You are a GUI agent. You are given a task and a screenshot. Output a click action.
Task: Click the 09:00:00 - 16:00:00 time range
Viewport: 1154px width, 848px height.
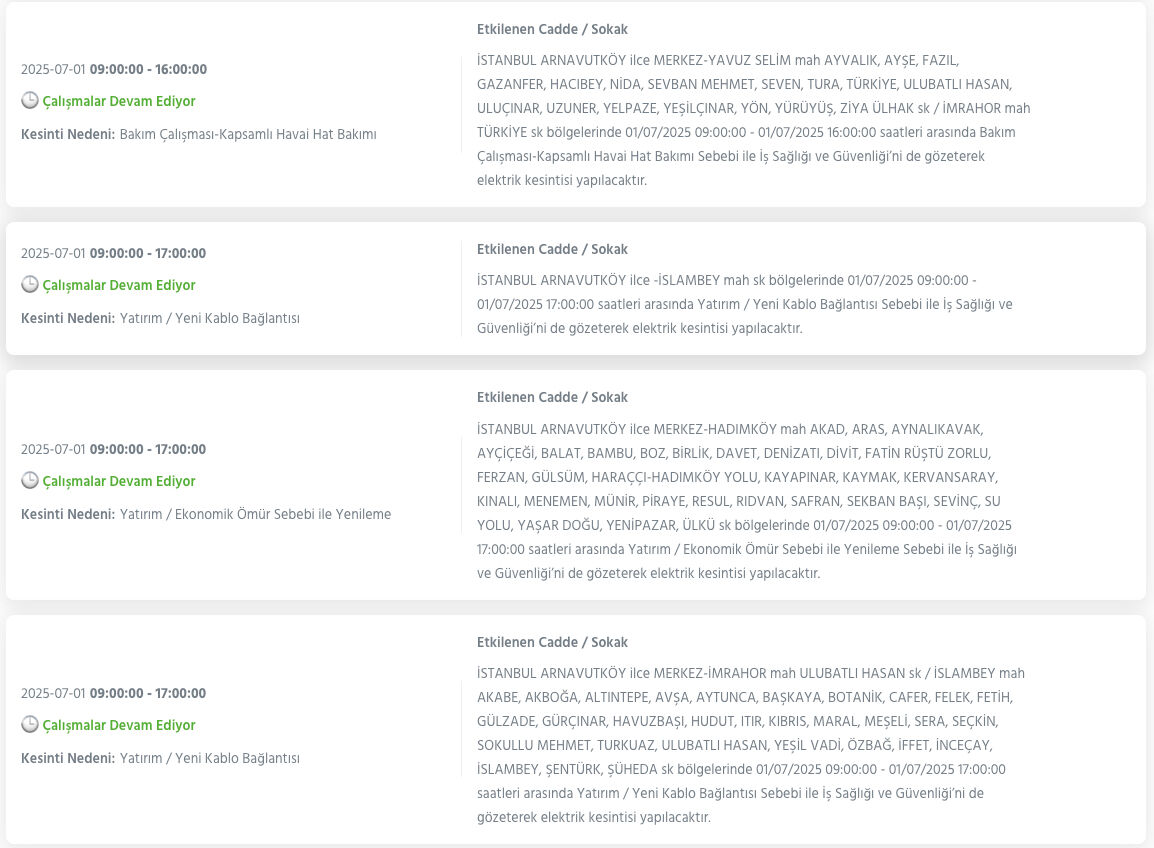click(x=148, y=69)
